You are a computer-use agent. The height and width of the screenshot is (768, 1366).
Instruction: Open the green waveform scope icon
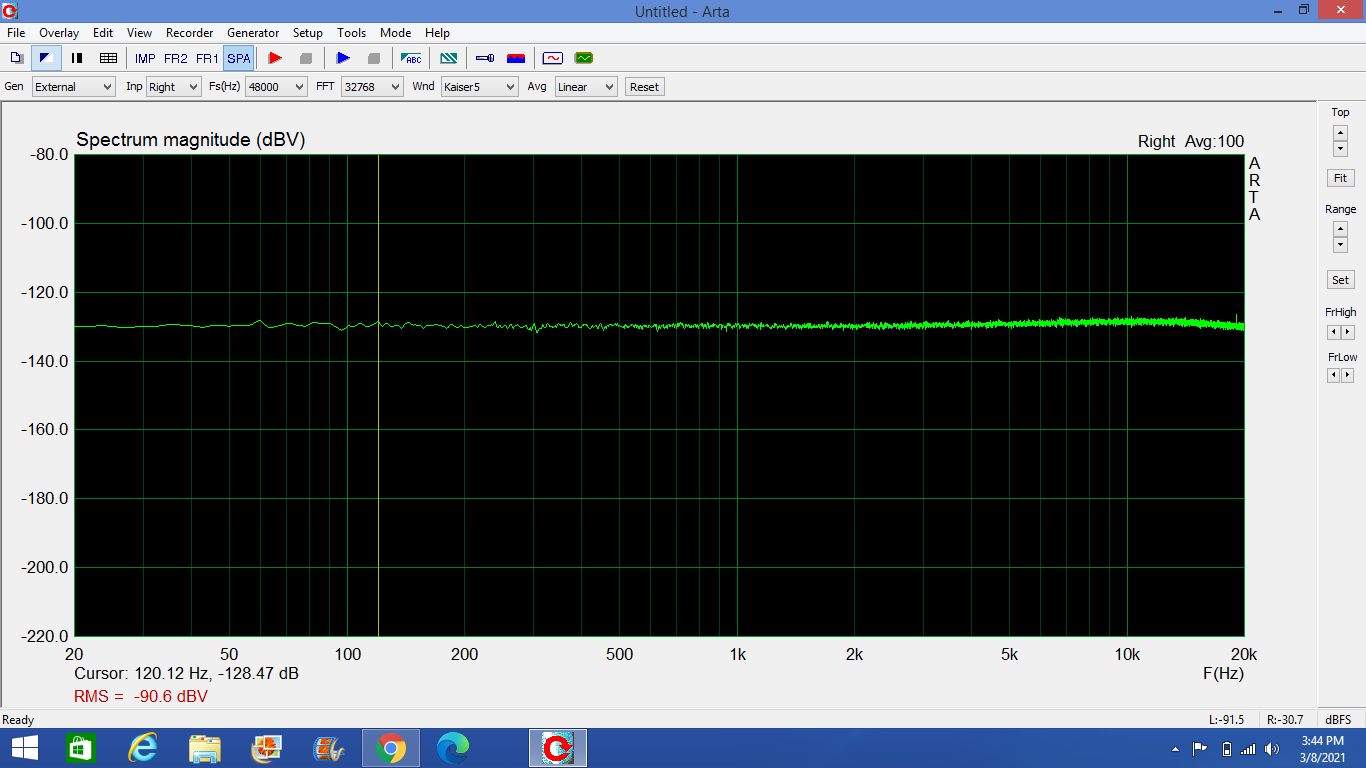[x=584, y=58]
